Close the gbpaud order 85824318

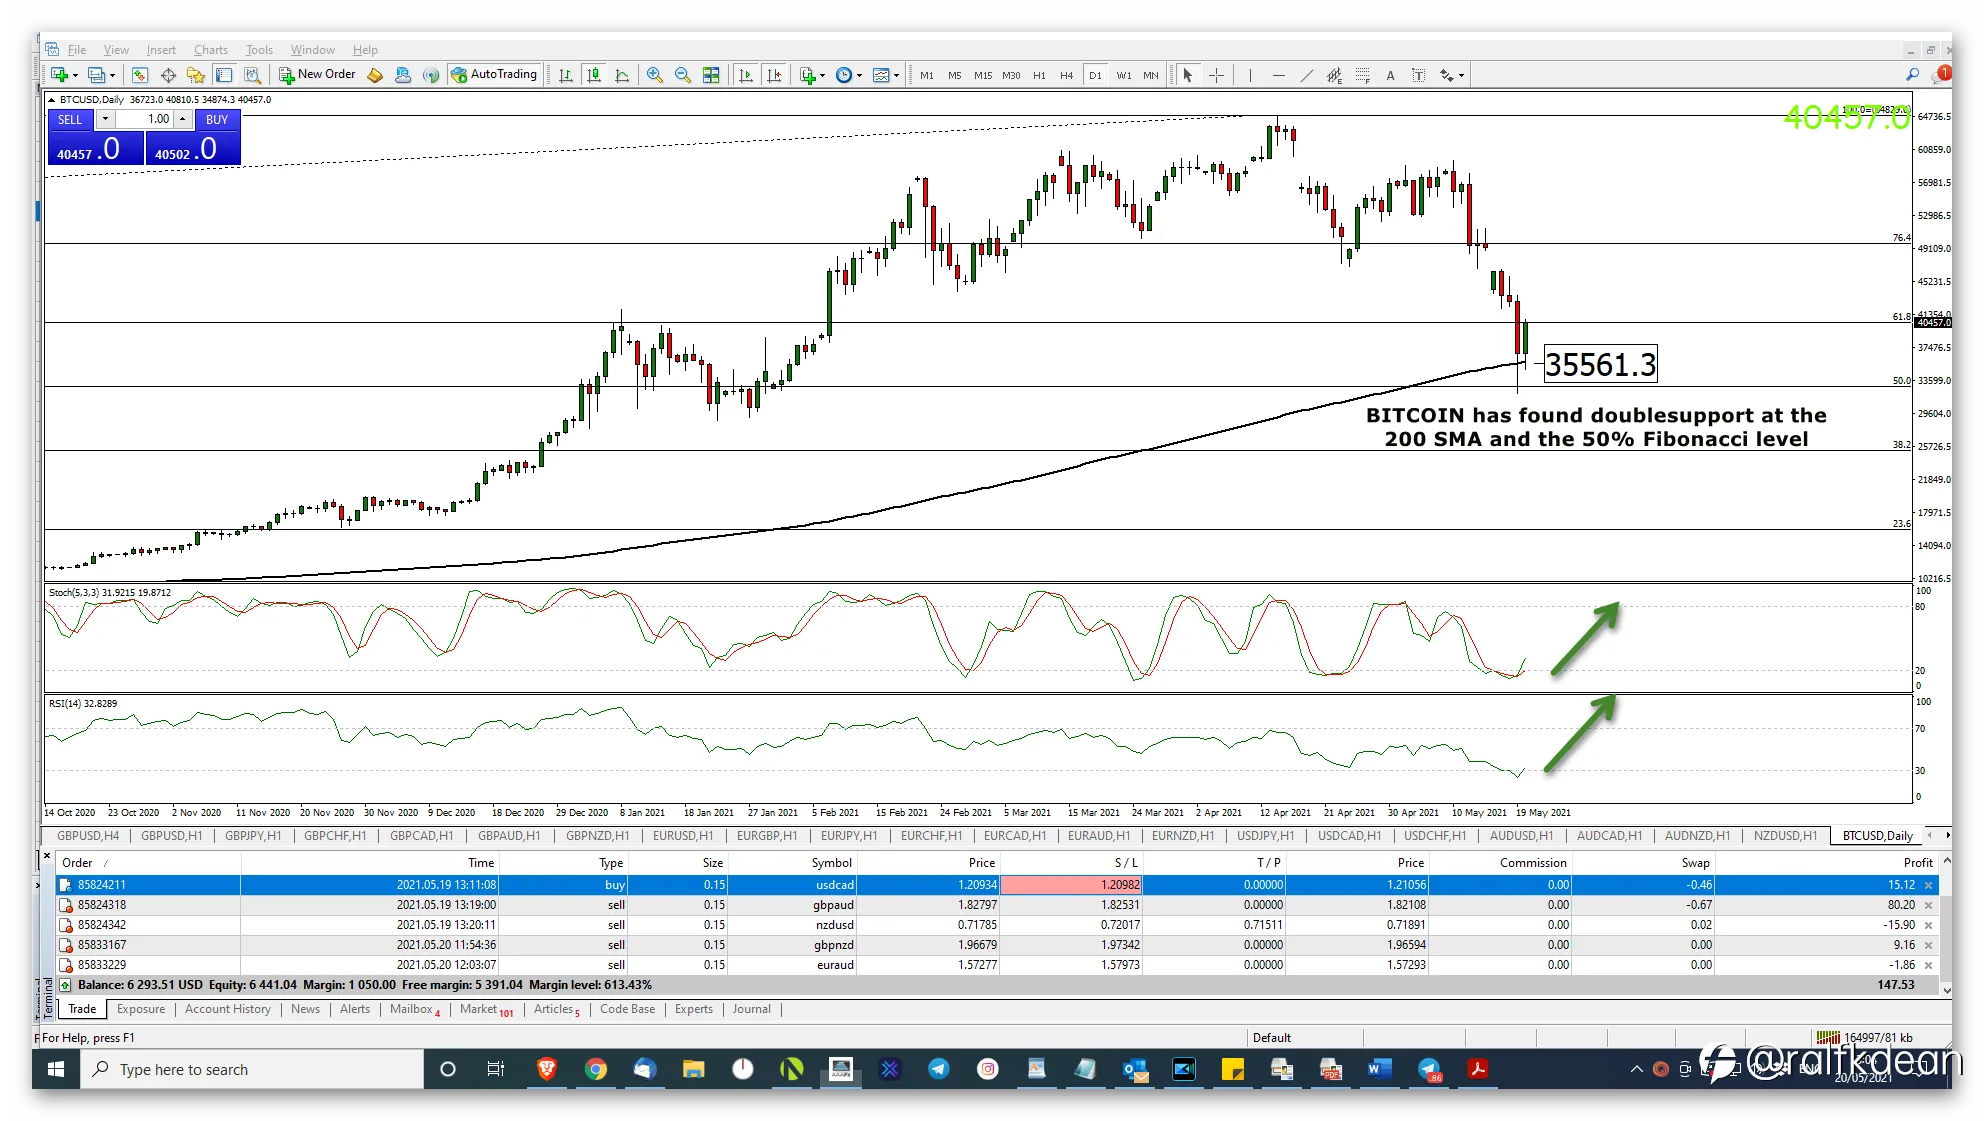[x=1929, y=906]
